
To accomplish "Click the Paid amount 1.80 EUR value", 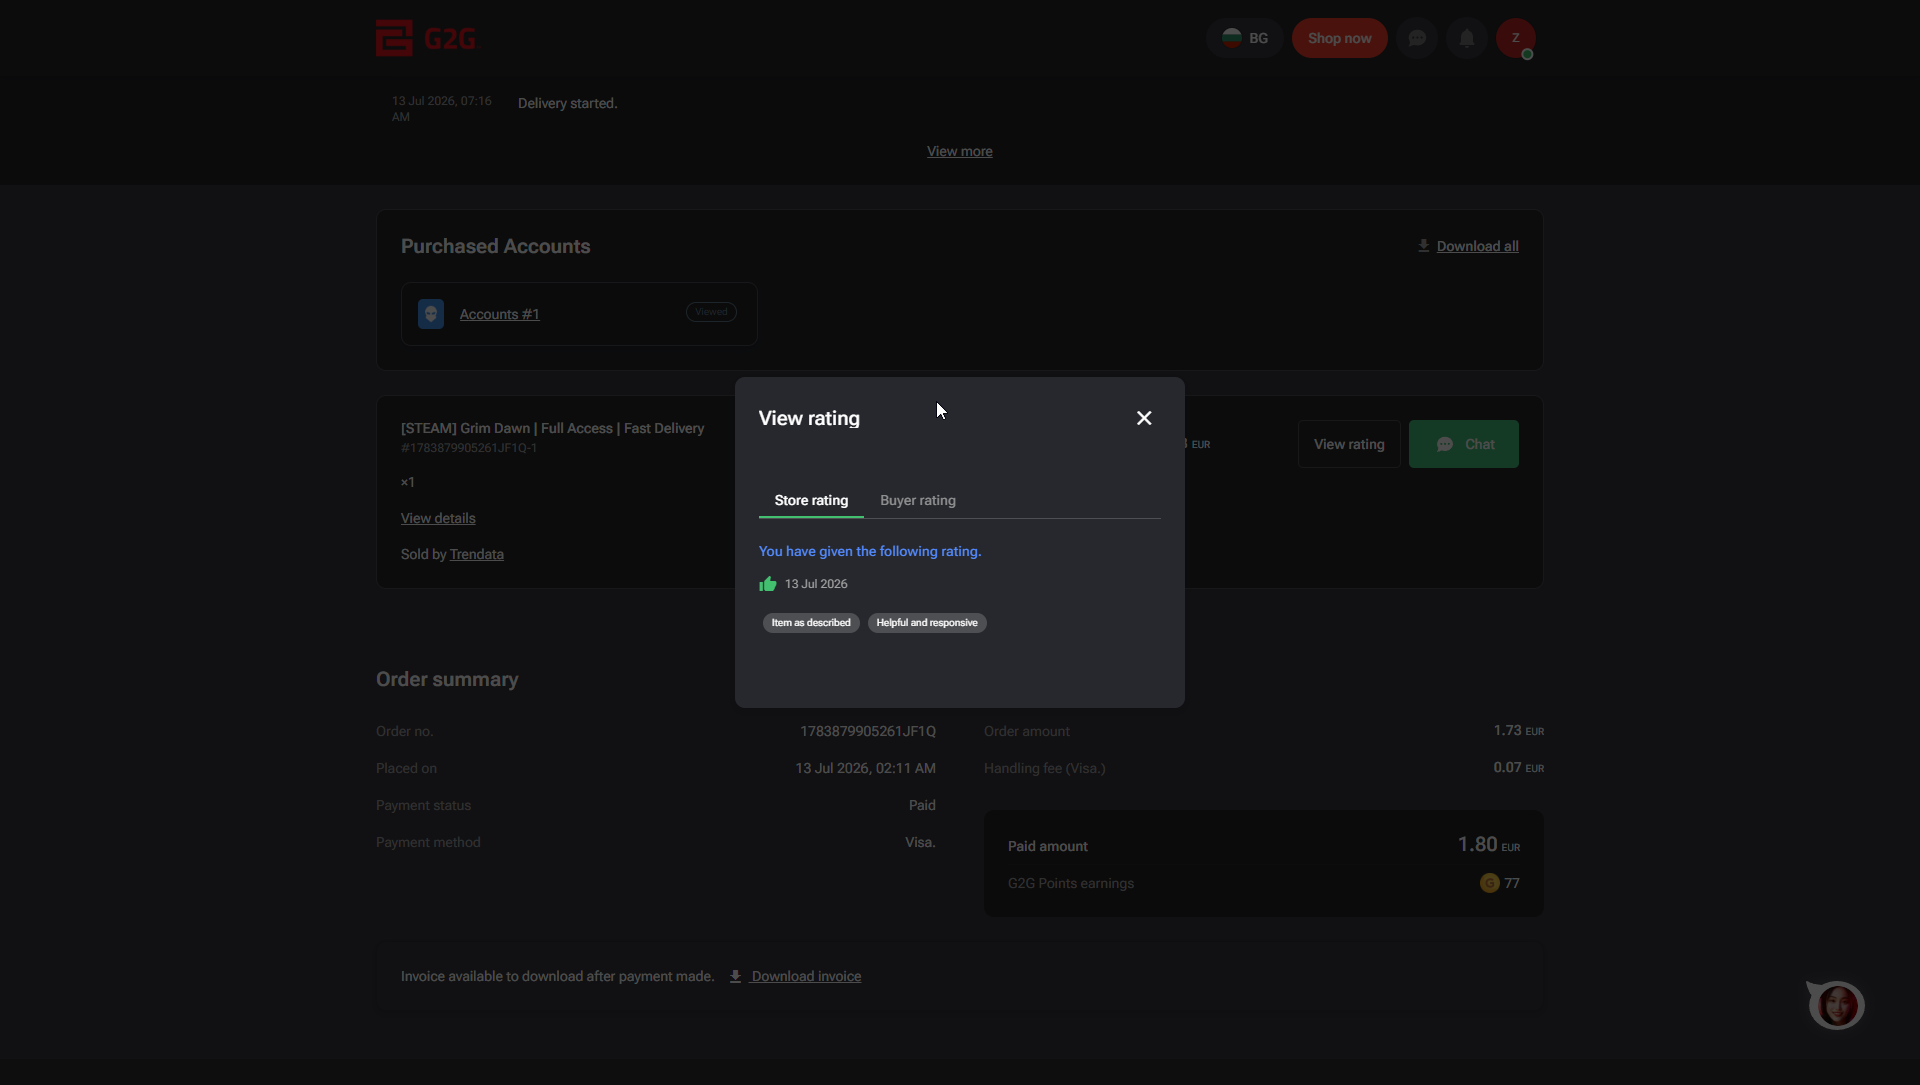I will tap(1489, 845).
